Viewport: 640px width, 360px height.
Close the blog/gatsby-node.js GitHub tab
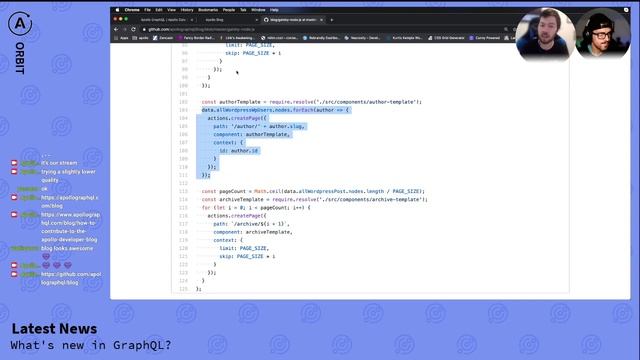coord(321,20)
